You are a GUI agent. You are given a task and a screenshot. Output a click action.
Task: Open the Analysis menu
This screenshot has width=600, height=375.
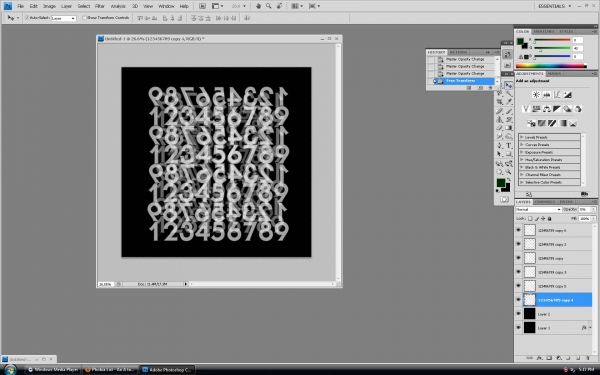118,6
